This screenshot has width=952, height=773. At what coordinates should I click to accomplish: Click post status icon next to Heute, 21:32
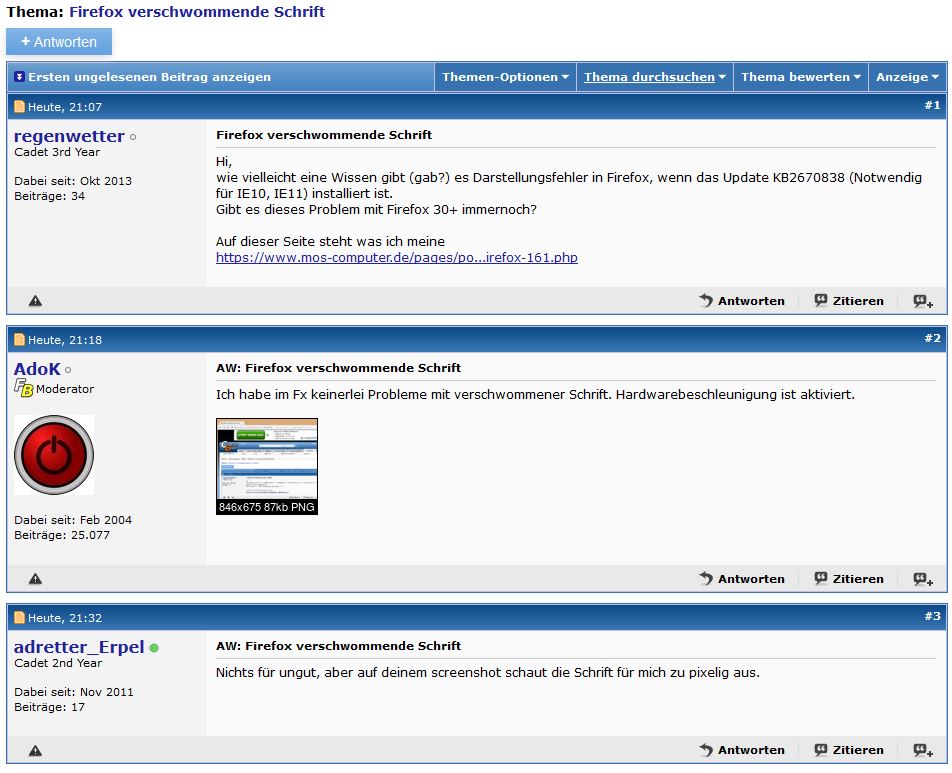point(19,618)
